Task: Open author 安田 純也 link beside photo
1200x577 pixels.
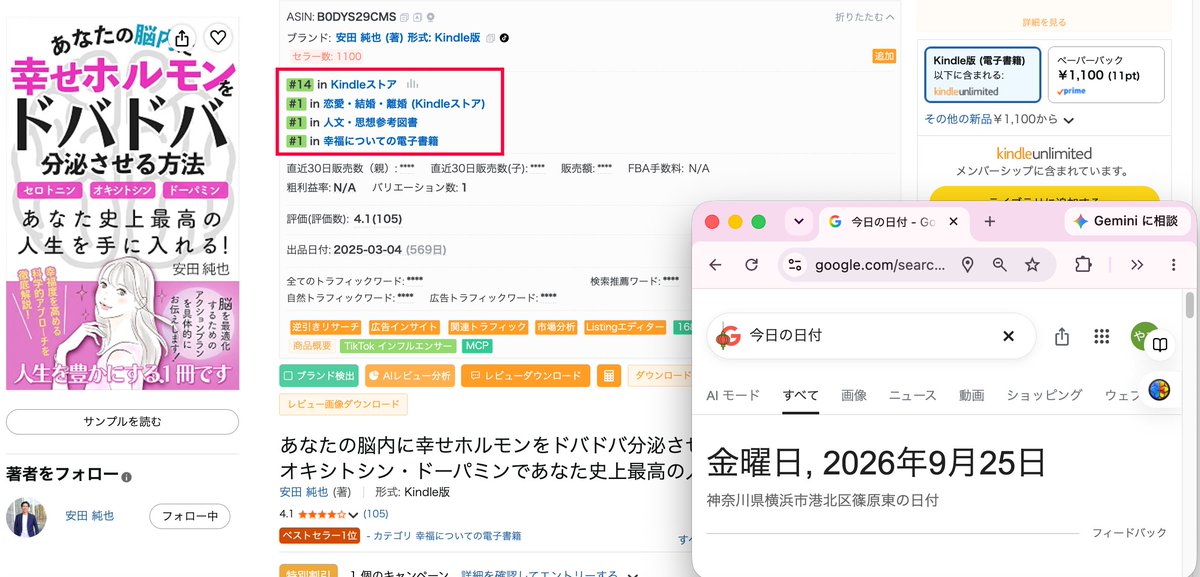Action: tap(90, 517)
